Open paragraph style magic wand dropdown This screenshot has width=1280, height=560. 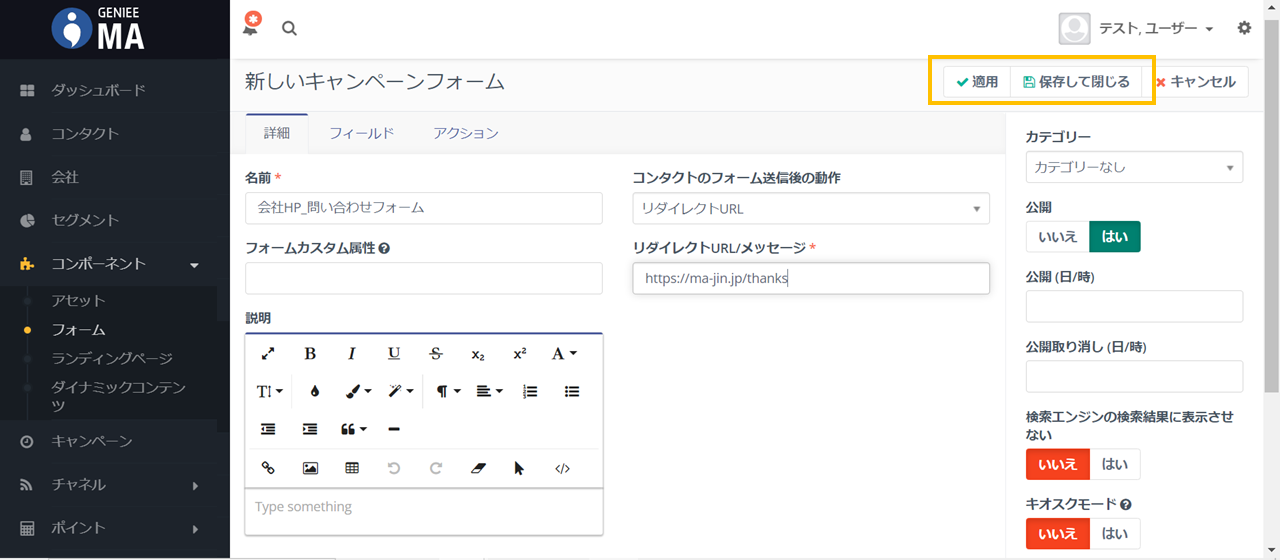click(x=401, y=391)
